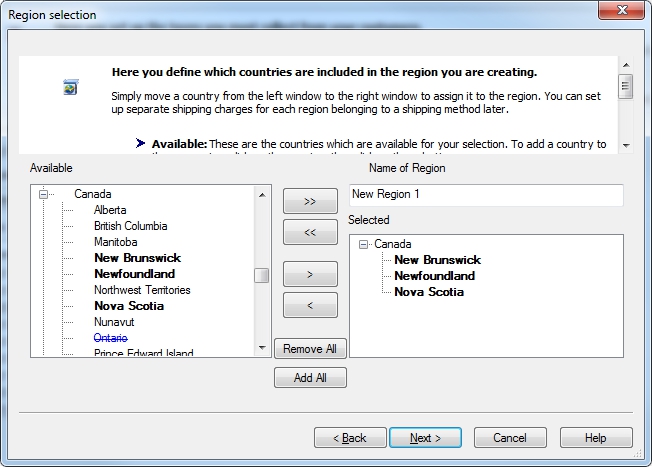Click the Name of Region text field
Screen dimensions: 652x467
coord(486,194)
